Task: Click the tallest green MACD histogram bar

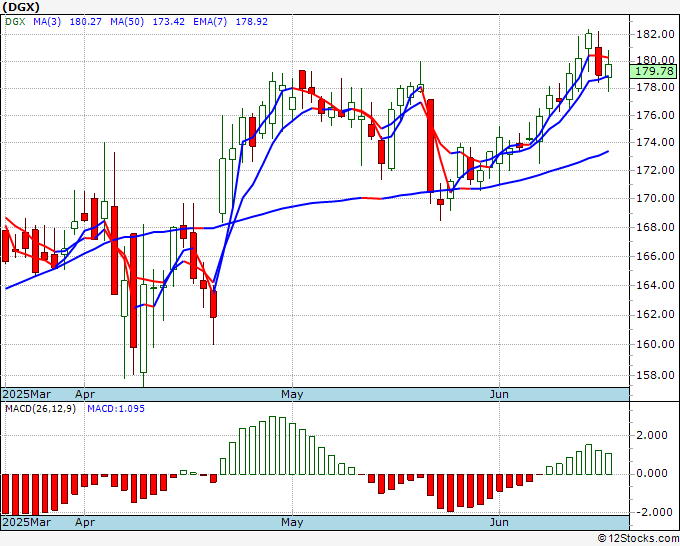Action: (x=272, y=445)
